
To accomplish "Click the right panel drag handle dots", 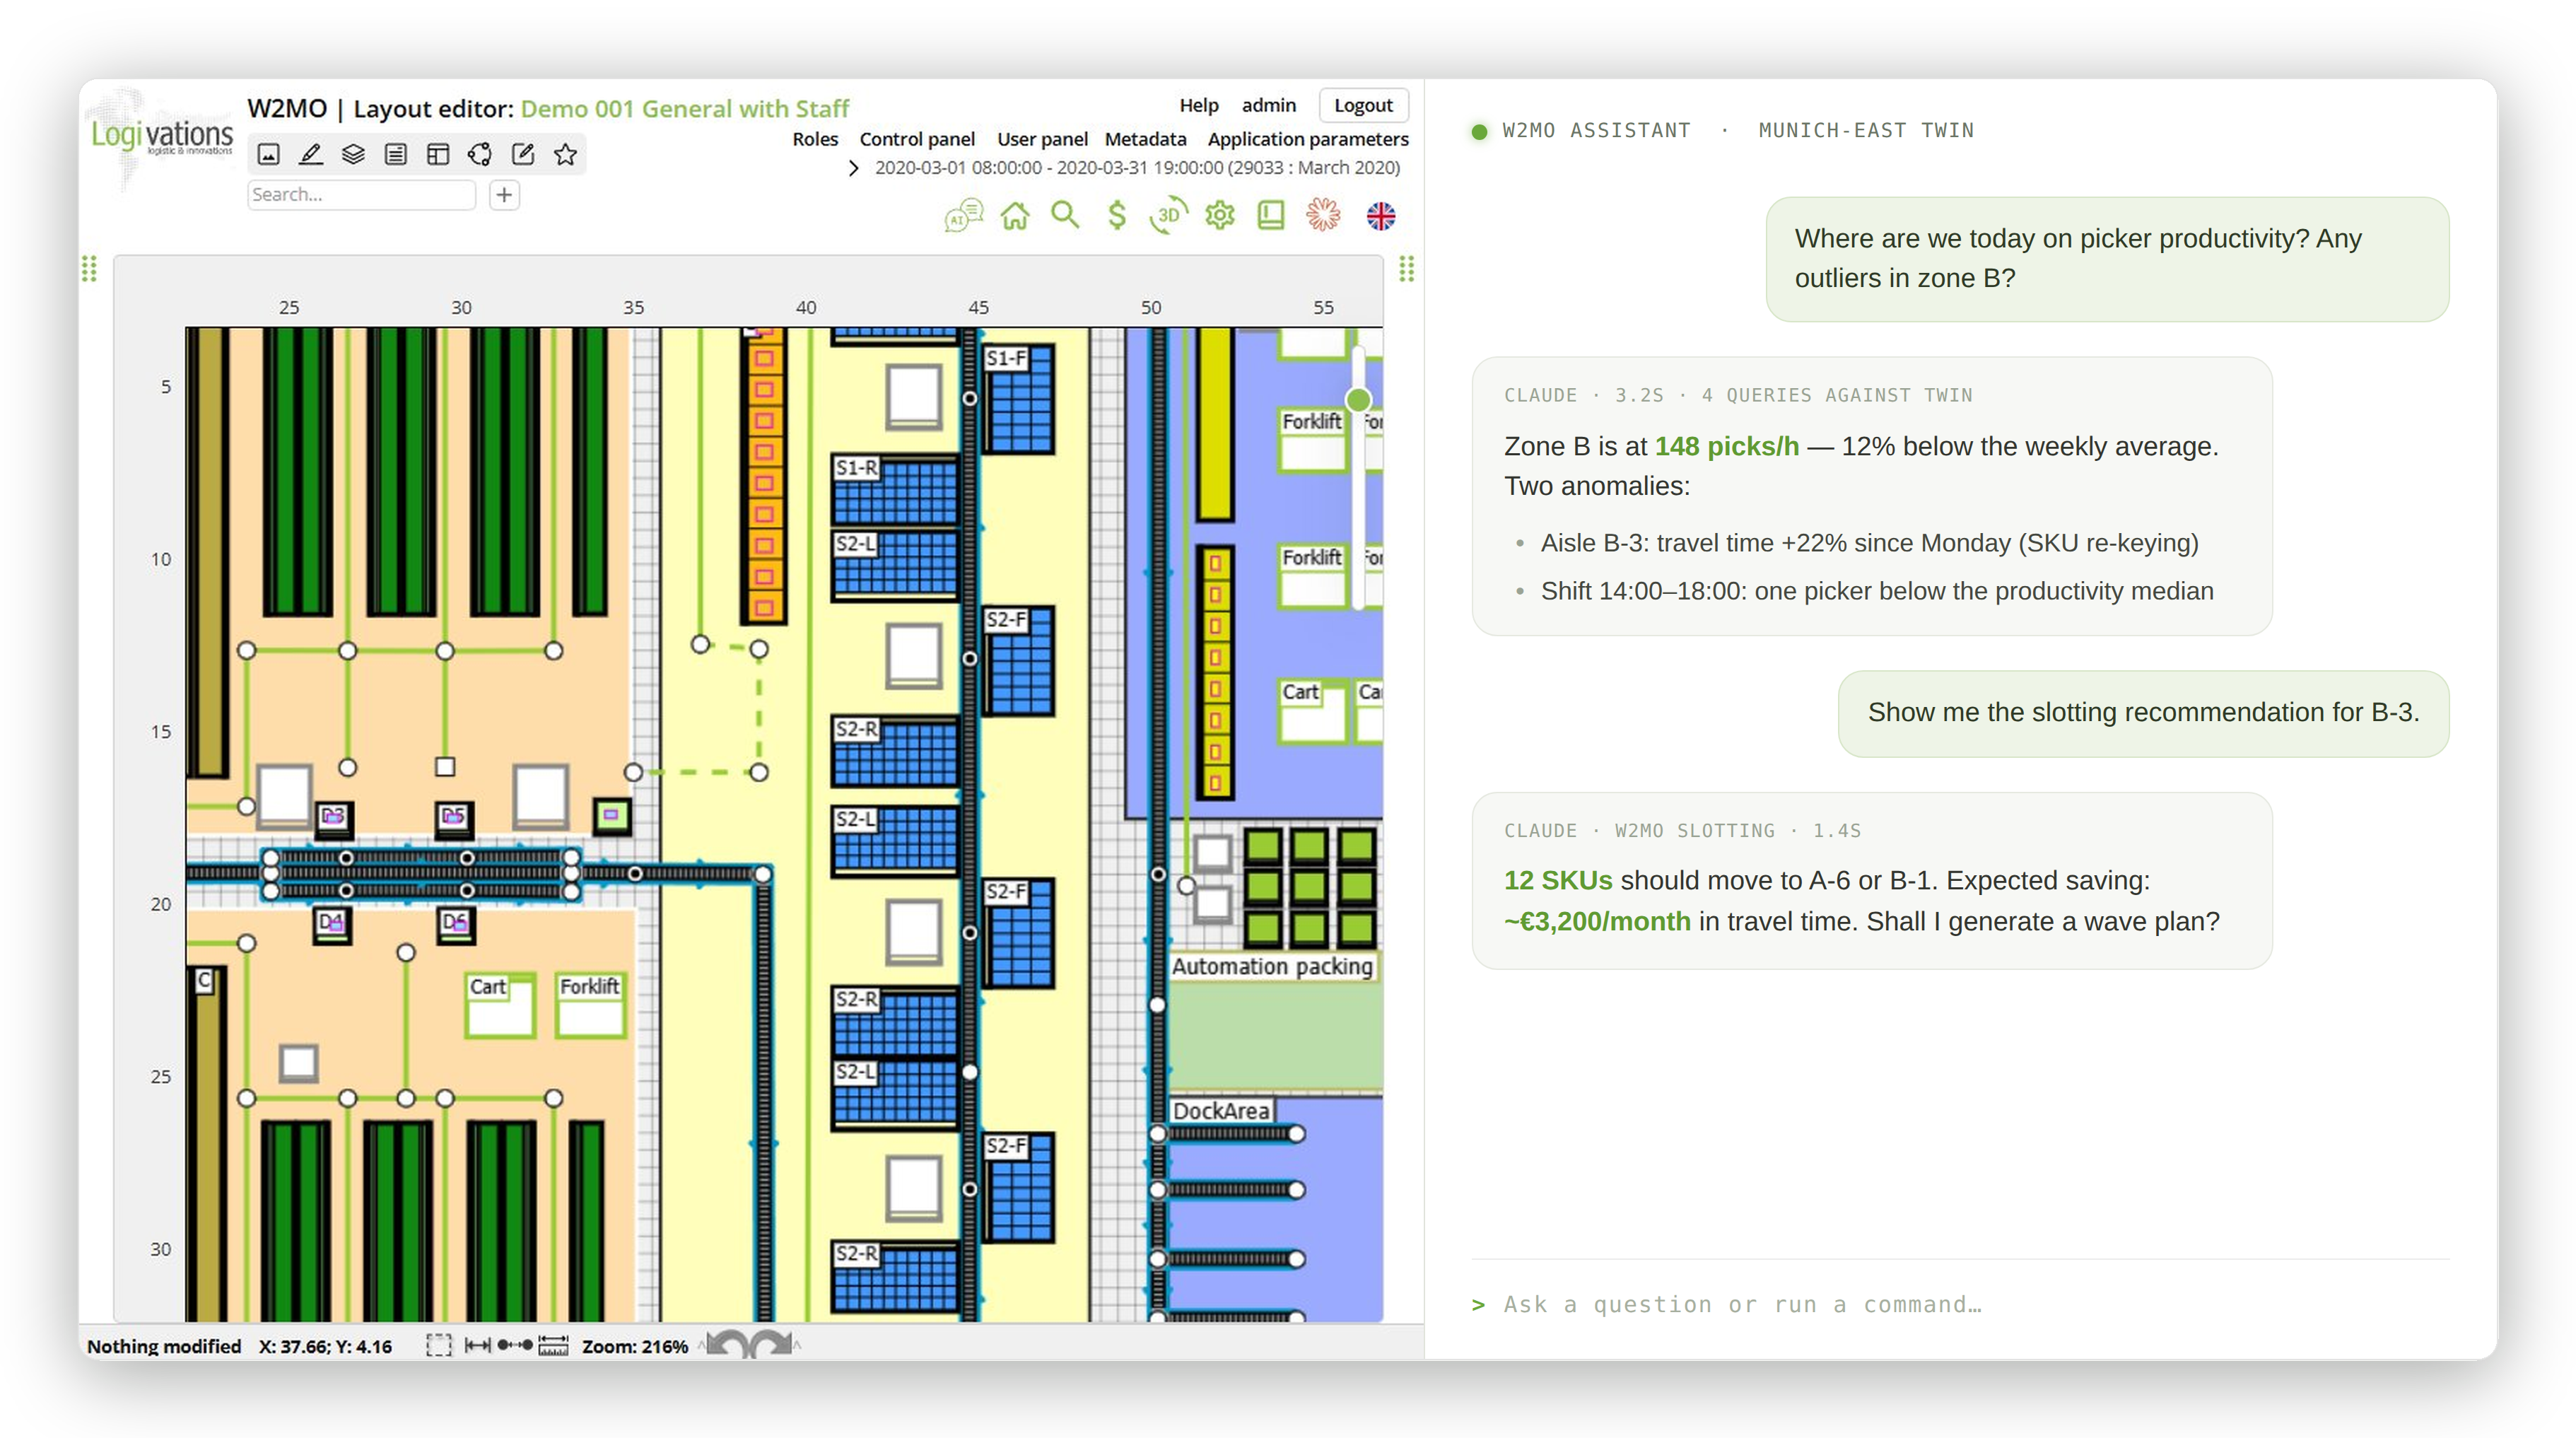I will (x=1407, y=268).
